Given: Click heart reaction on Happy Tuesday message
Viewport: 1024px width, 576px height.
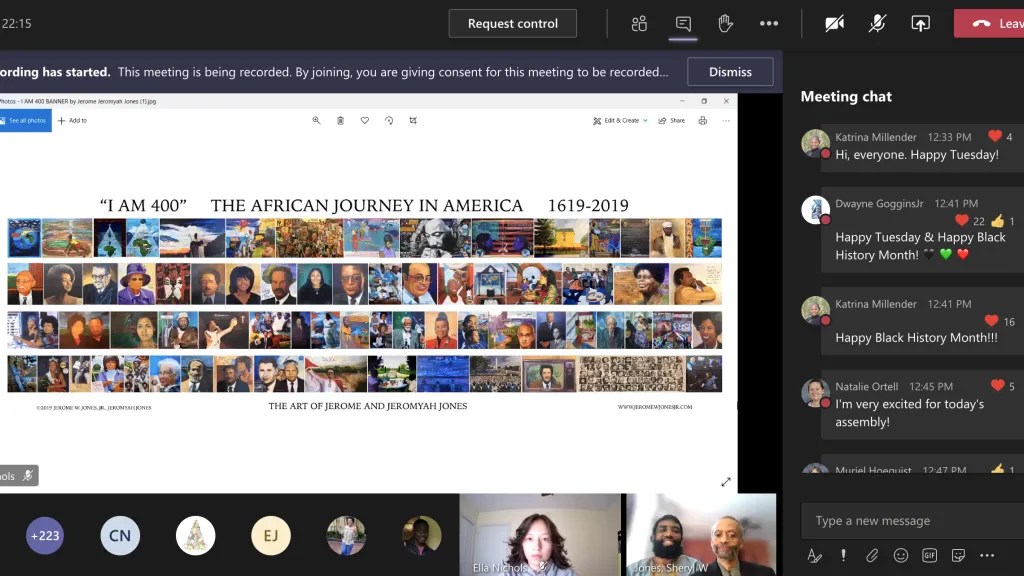Looking at the screenshot, I should point(995,136).
